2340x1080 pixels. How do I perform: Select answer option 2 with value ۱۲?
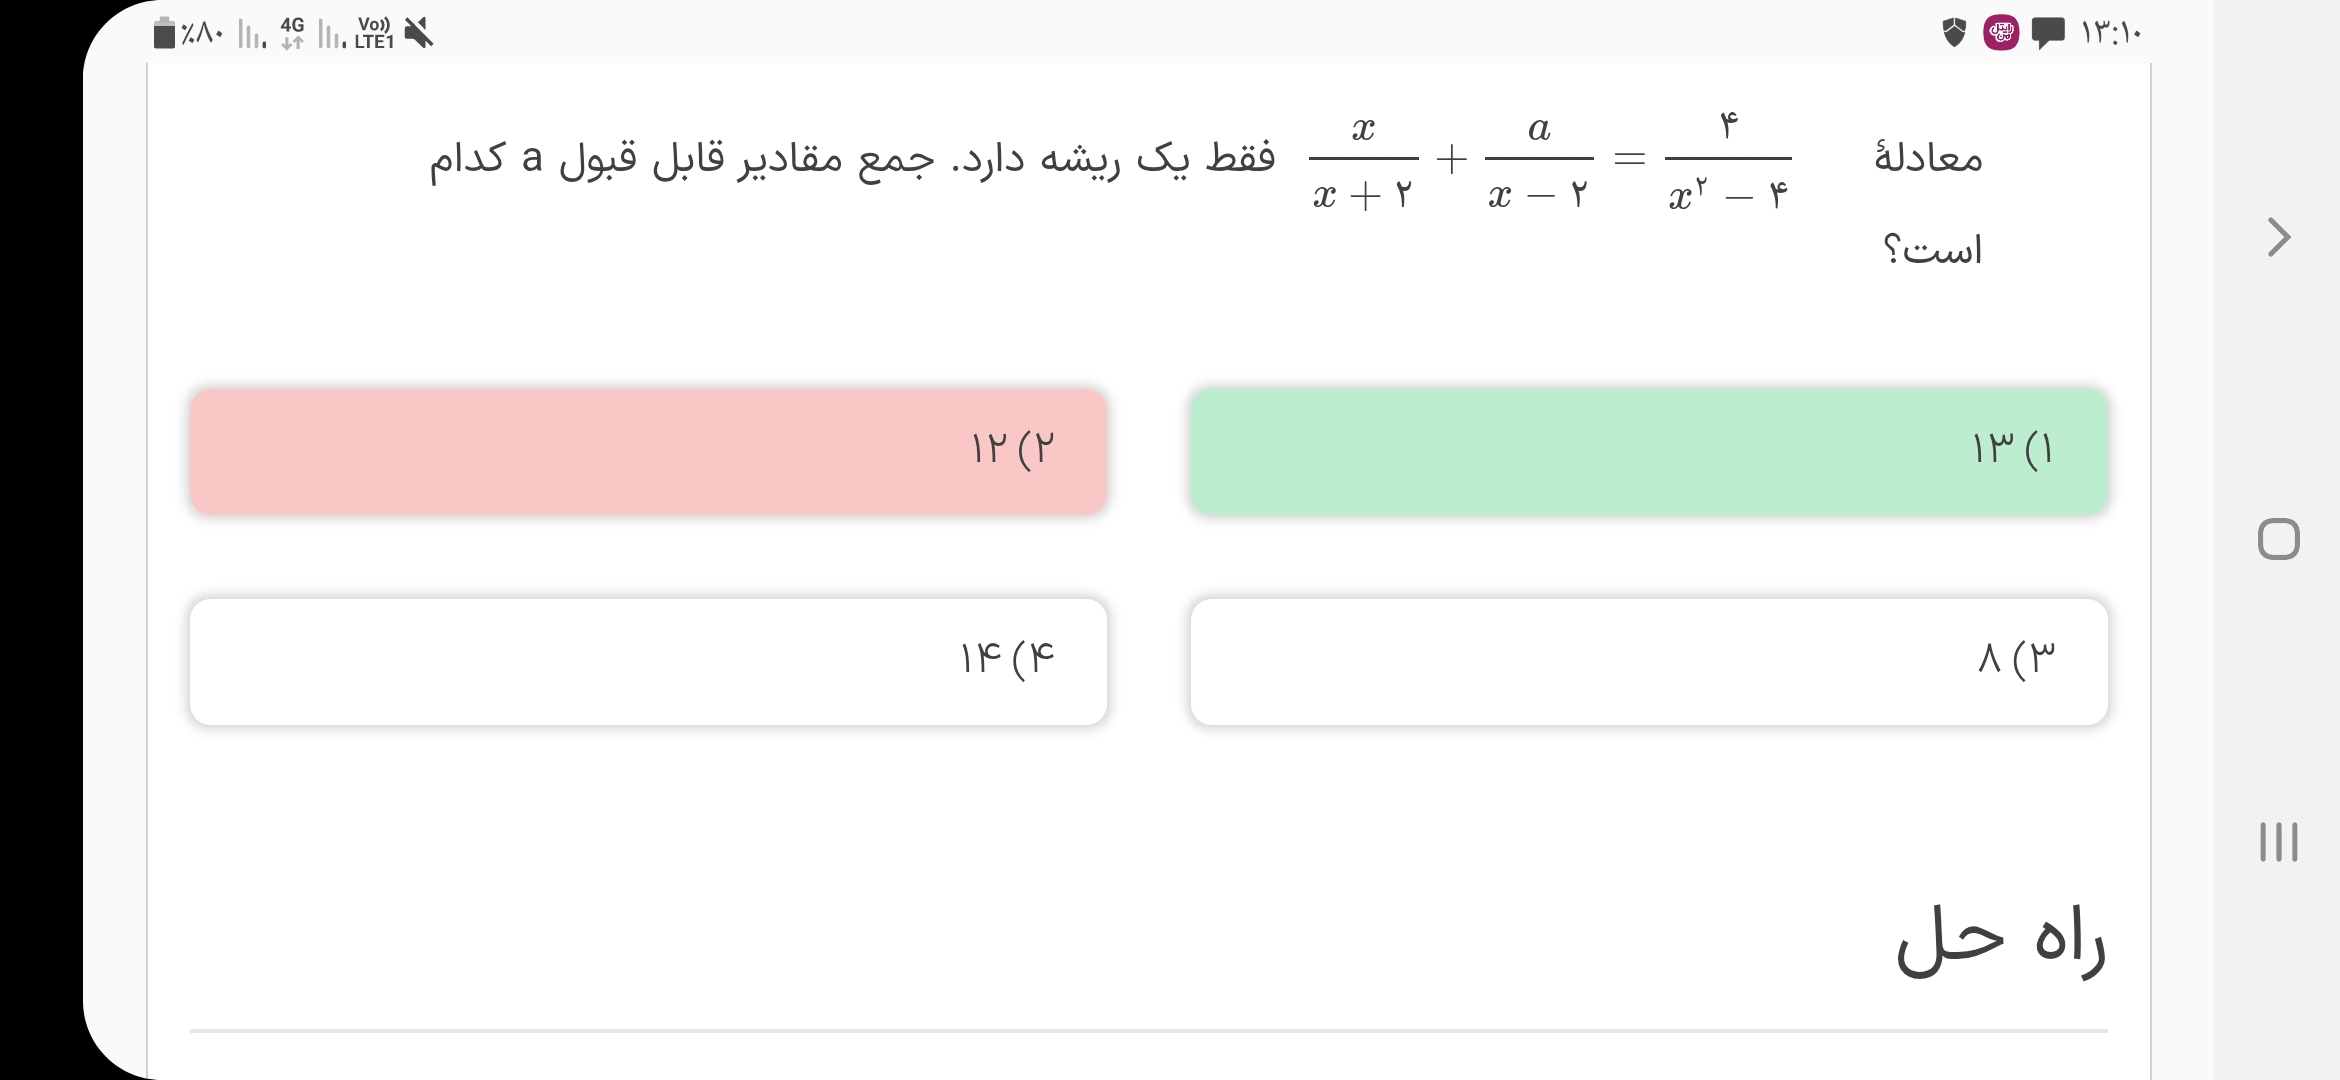[648, 452]
